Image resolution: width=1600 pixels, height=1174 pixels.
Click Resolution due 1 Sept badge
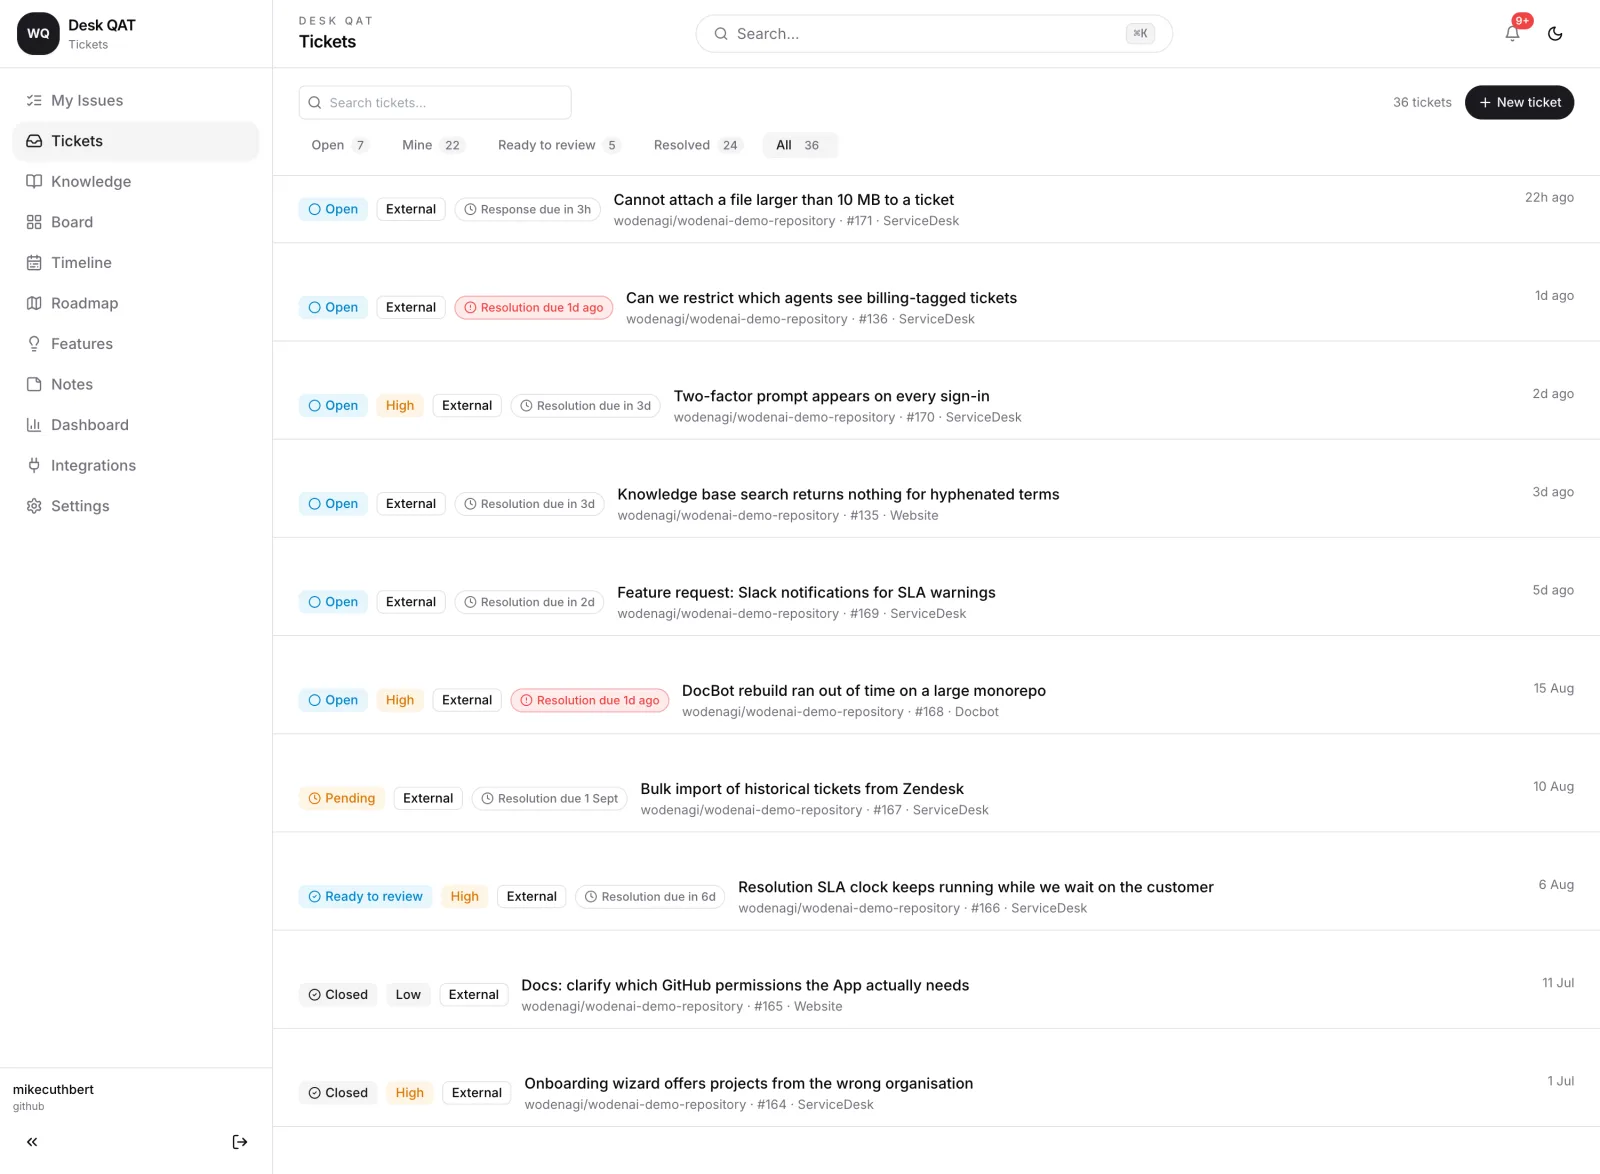point(549,798)
